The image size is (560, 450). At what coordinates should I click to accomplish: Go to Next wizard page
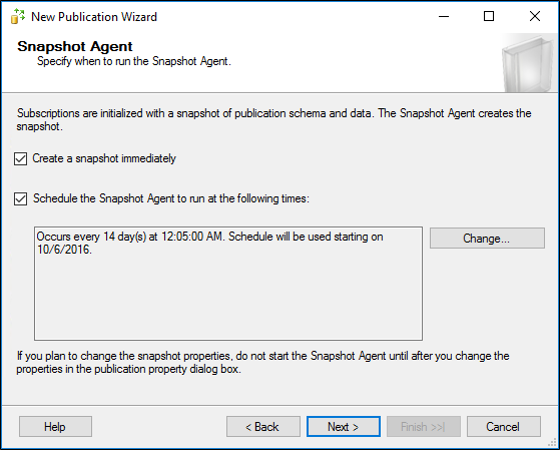click(343, 426)
